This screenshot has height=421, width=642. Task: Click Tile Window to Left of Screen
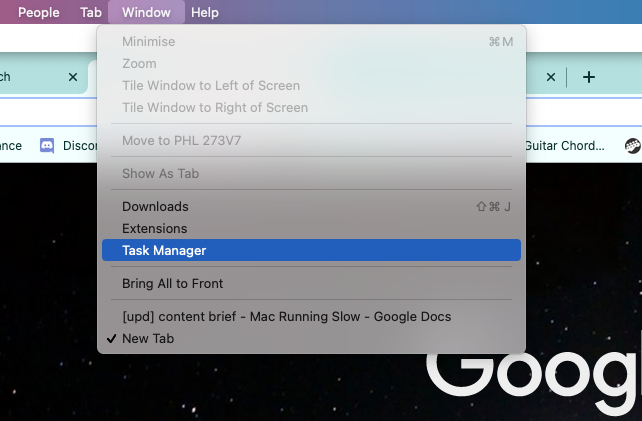[x=311, y=86]
